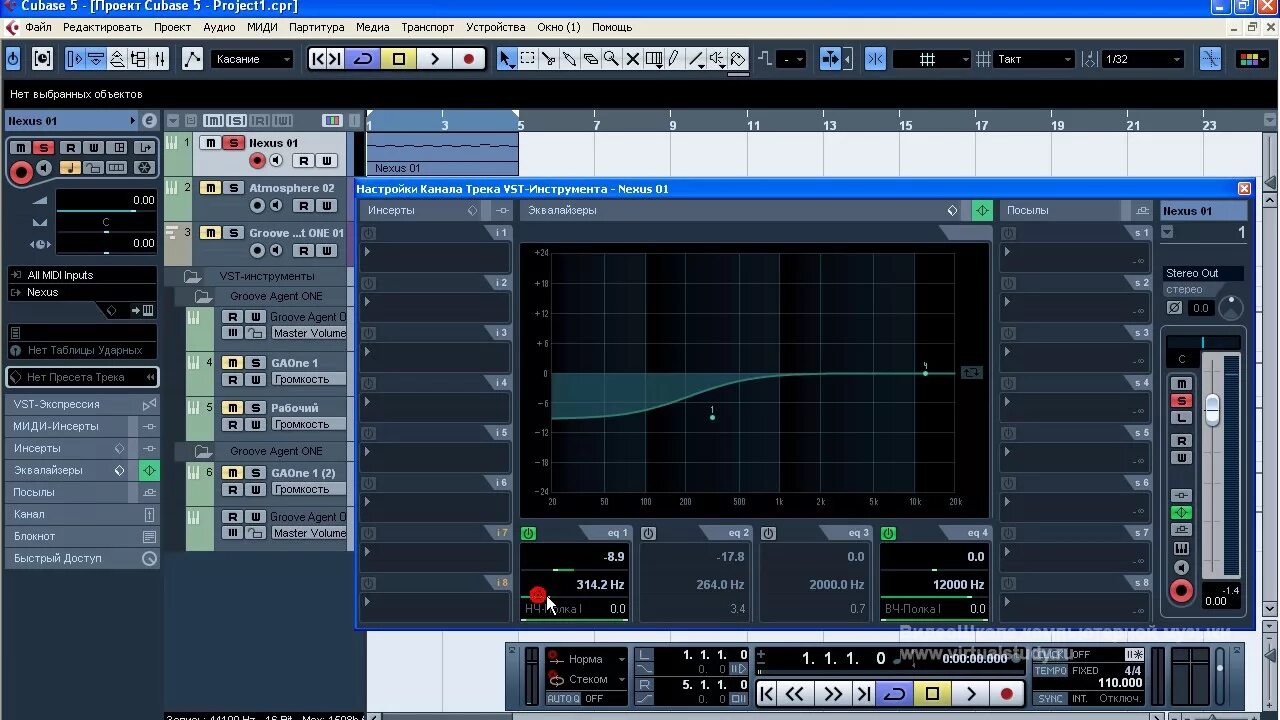1280x720 pixels.
Task: Select the Draw pencil tool
Action: click(x=674, y=59)
